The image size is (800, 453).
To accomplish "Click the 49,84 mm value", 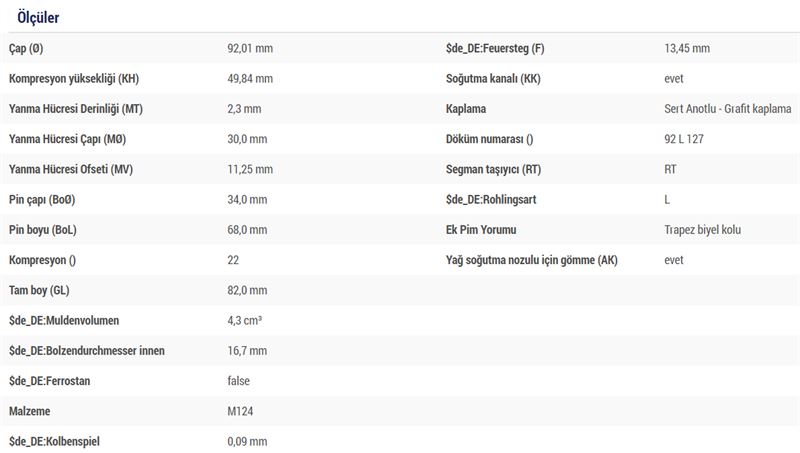I will [250, 79].
